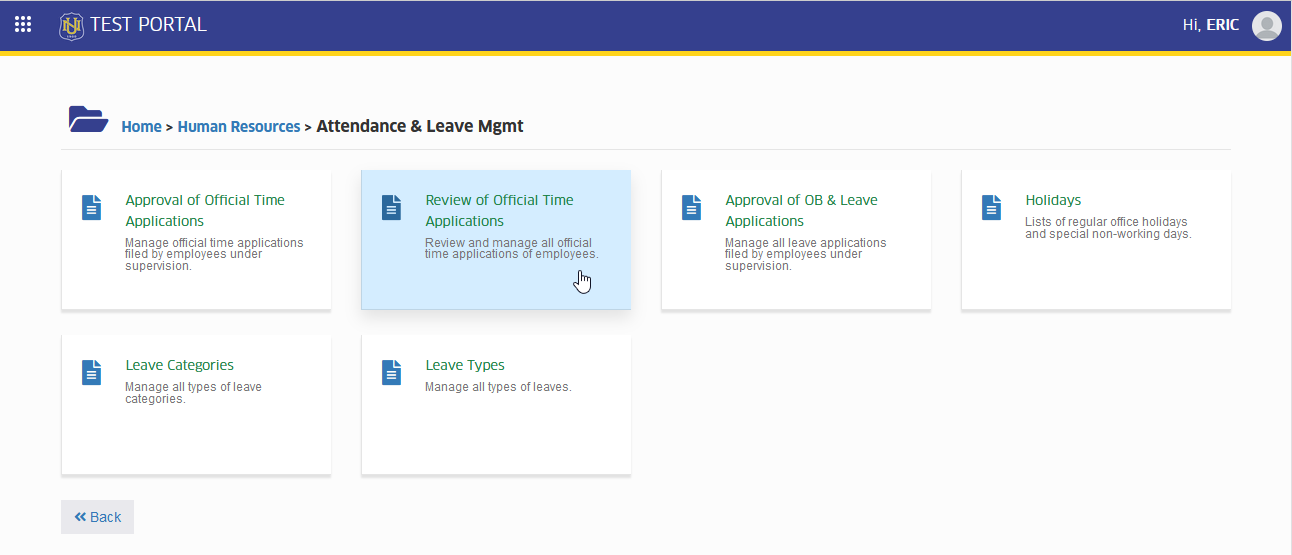This screenshot has width=1292, height=555.
Task: Go to Human Resources in breadcrumb
Action: tap(239, 127)
